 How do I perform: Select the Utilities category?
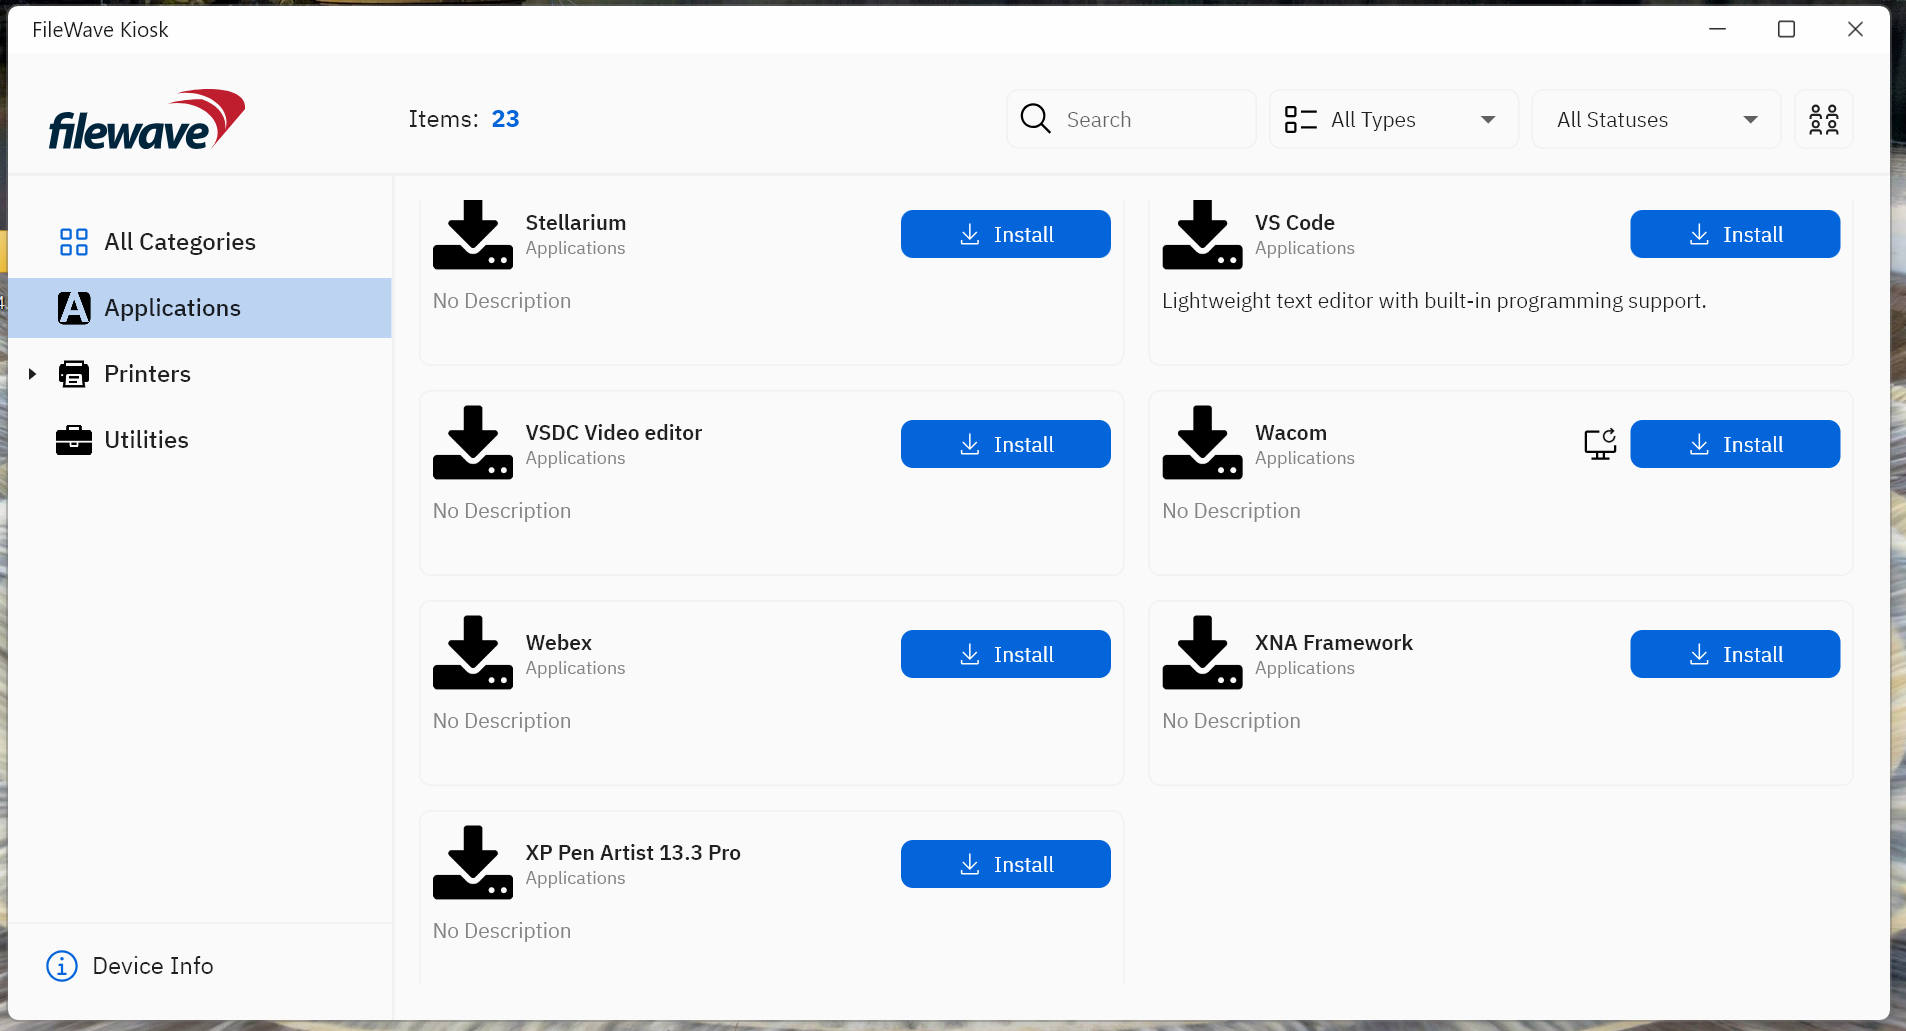(x=200, y=440)
